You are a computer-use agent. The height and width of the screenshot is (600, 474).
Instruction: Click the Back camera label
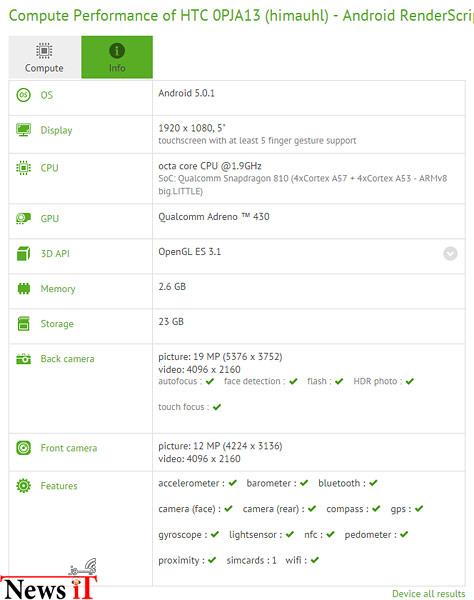click(67, 359)
